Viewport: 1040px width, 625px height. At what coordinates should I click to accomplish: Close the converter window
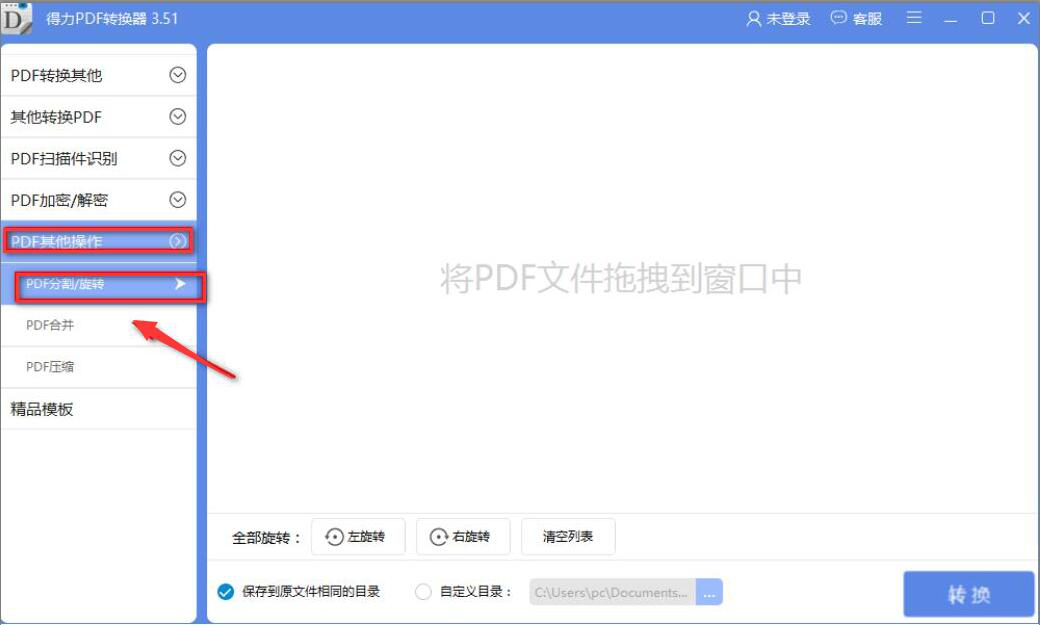point(1023,18)
